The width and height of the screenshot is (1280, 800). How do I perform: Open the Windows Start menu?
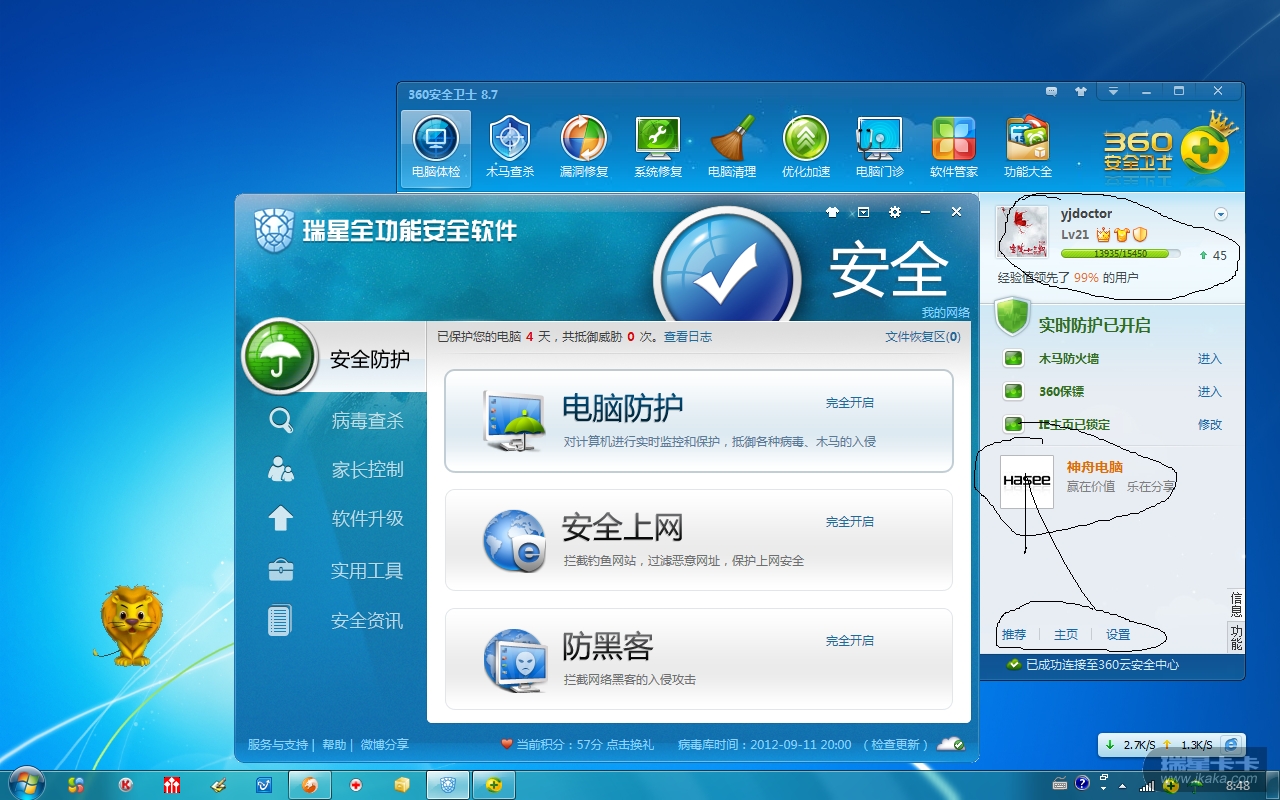pyautogui.click(x=25, y=783)
